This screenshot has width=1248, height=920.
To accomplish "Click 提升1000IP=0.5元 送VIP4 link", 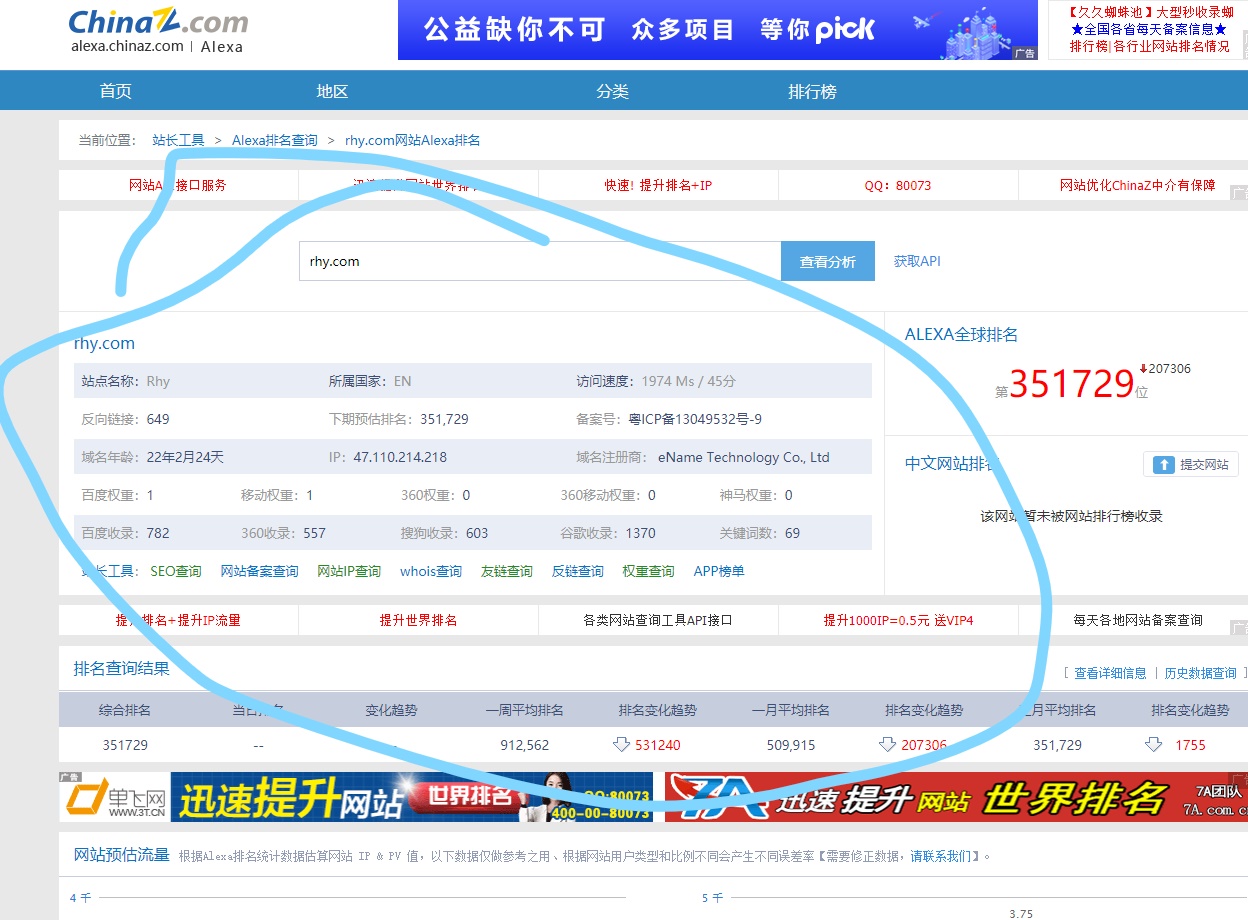I will click(x=898, y=620).
